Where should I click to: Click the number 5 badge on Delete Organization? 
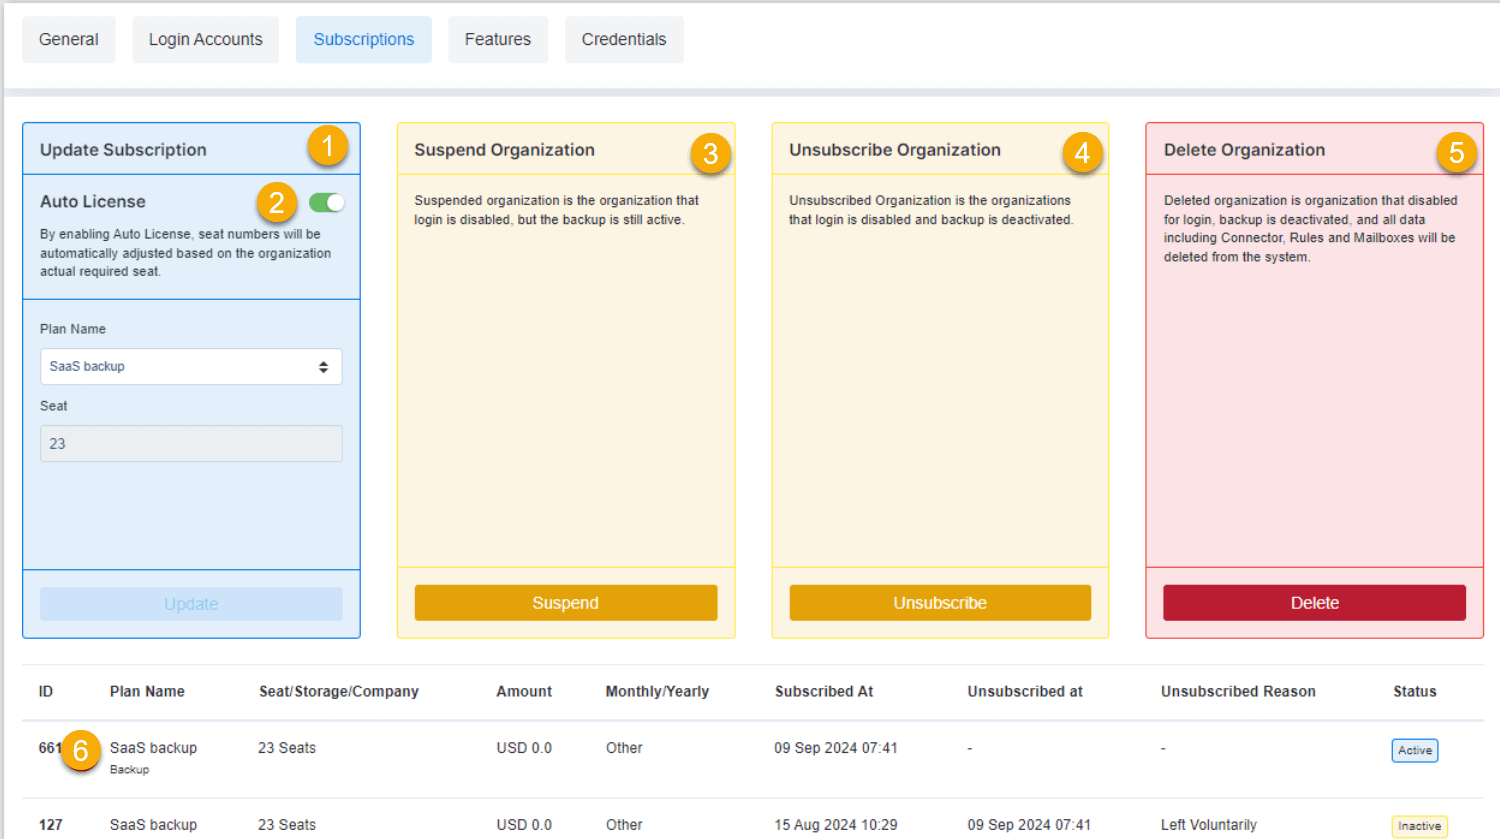tap(1456, 152)
